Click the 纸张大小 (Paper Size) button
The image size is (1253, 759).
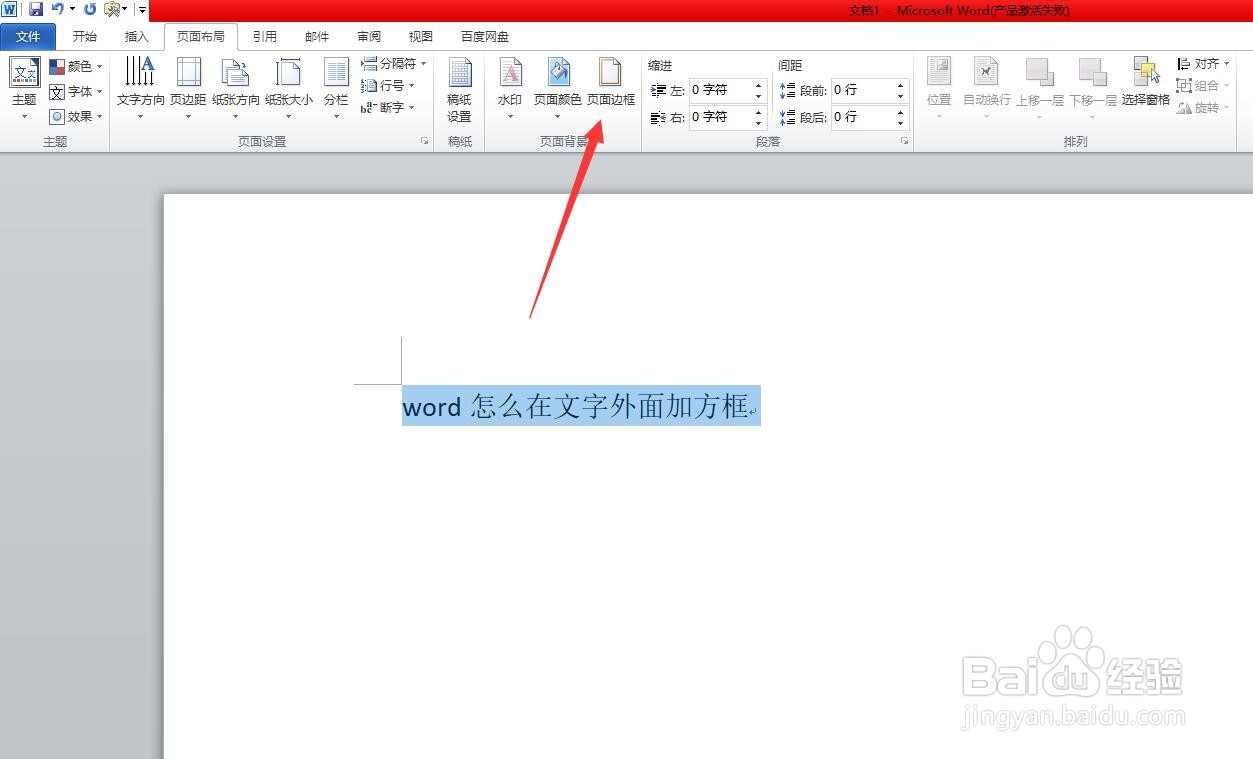(x=289, y=89)
